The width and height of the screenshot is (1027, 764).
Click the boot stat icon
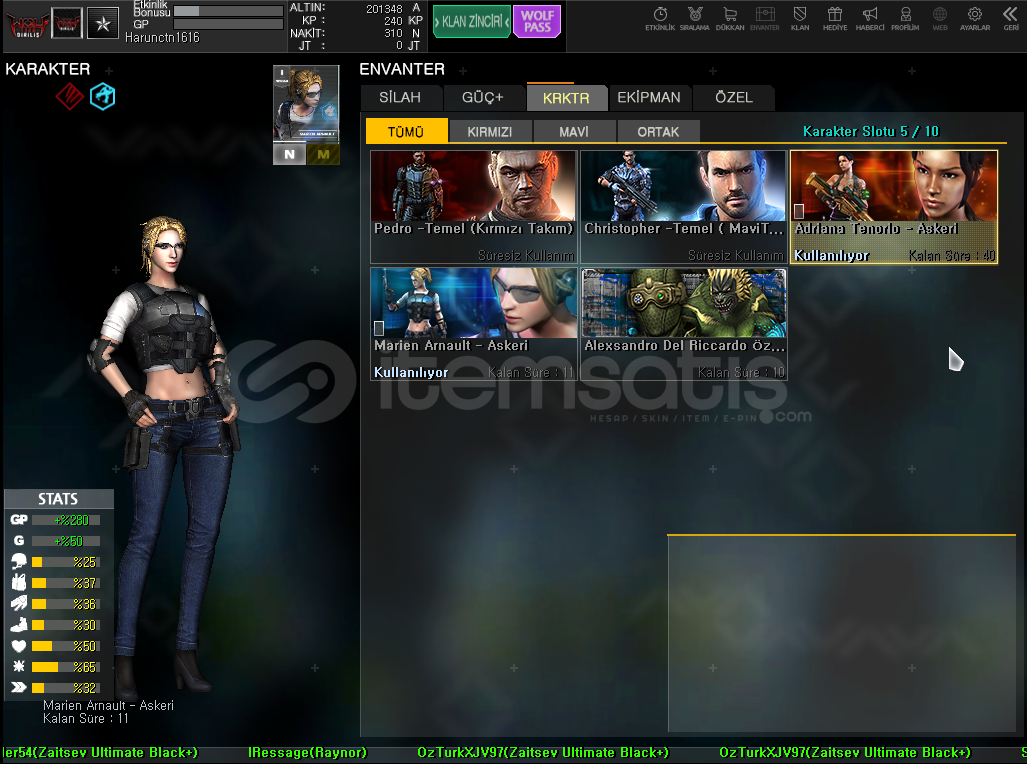(x=19, y=624)
